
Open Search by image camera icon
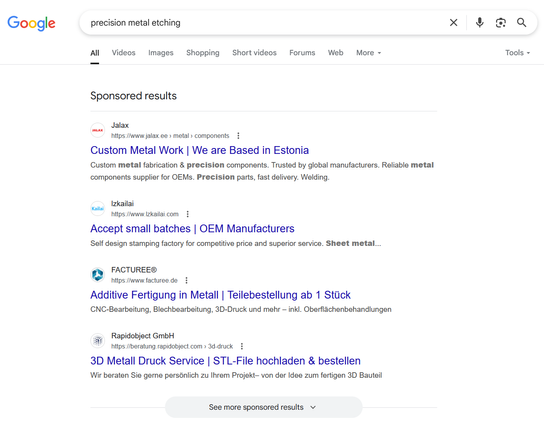500,23
